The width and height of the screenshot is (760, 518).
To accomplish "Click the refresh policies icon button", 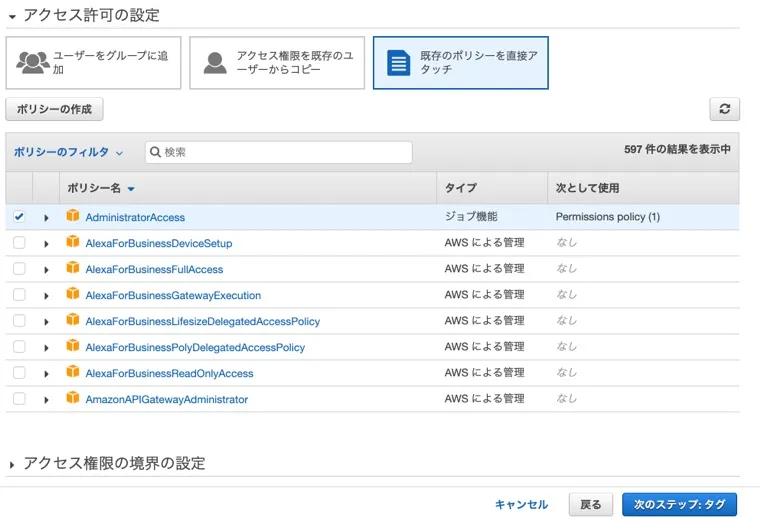I will (x=724, y=110).
